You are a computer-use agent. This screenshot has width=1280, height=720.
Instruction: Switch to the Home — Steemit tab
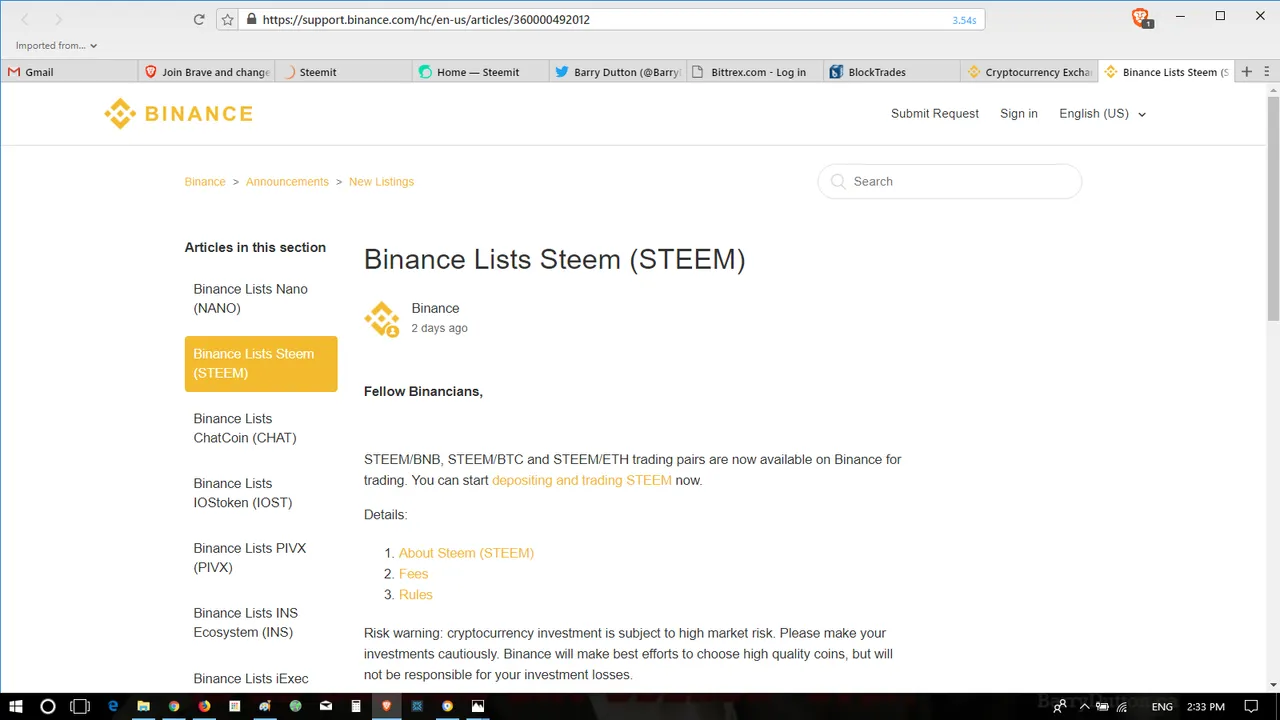(x=481, y=72)
